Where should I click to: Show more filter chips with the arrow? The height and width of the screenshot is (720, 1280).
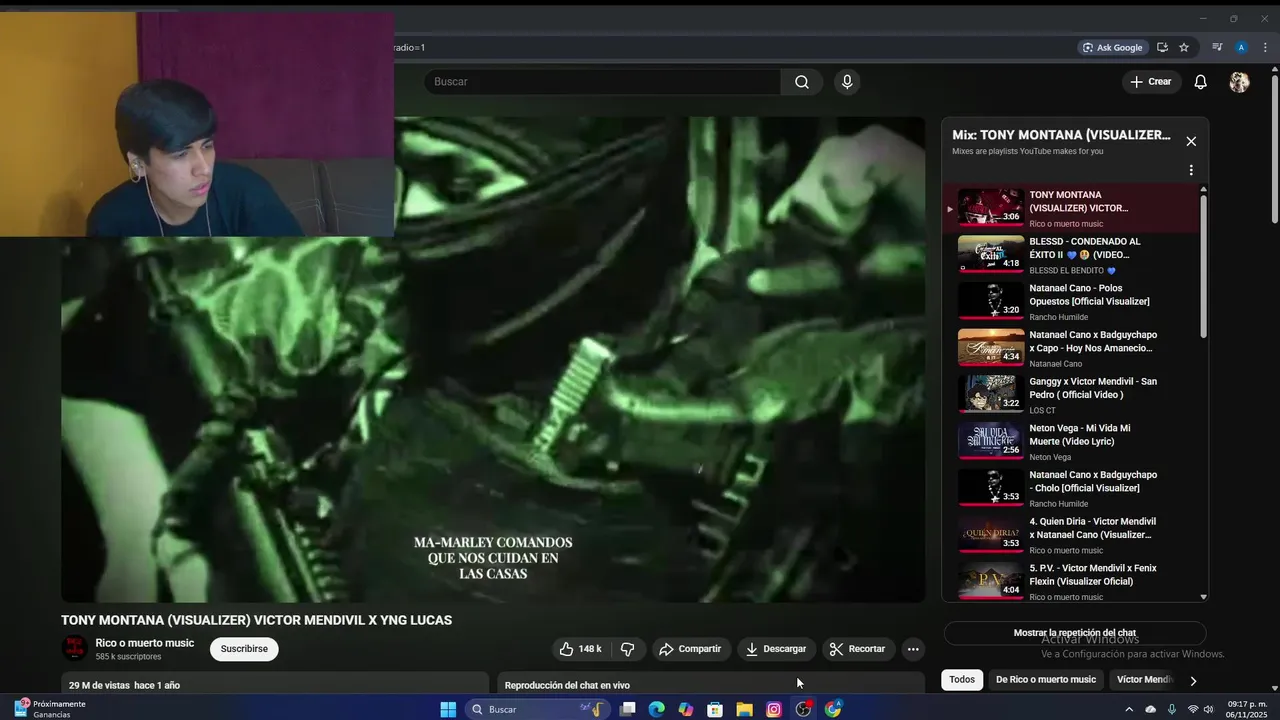1193,680
